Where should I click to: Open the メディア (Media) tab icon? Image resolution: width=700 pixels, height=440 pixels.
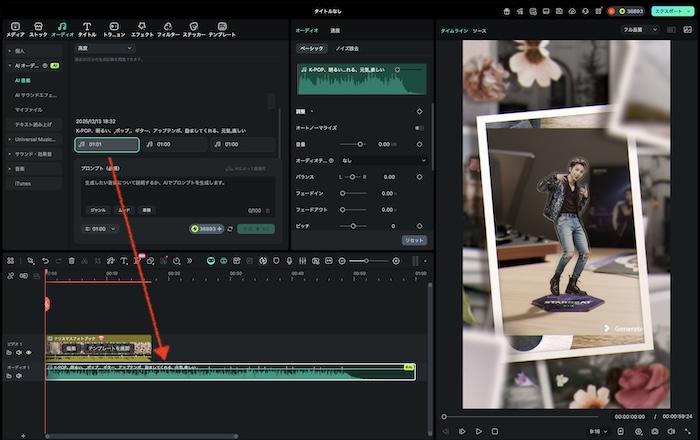click(x=15, y=28)
